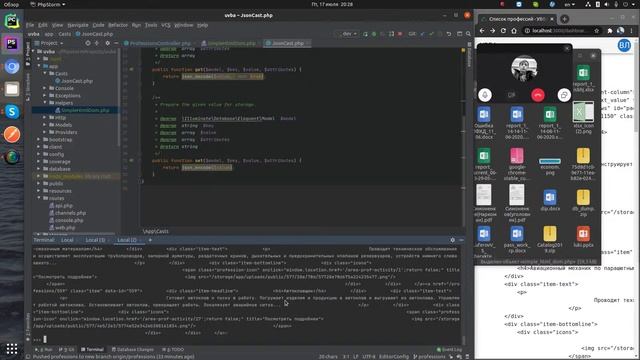Expand the Console folder in project tree
The height and width of the screenshot is (360, 640).
tap(45, 88)
